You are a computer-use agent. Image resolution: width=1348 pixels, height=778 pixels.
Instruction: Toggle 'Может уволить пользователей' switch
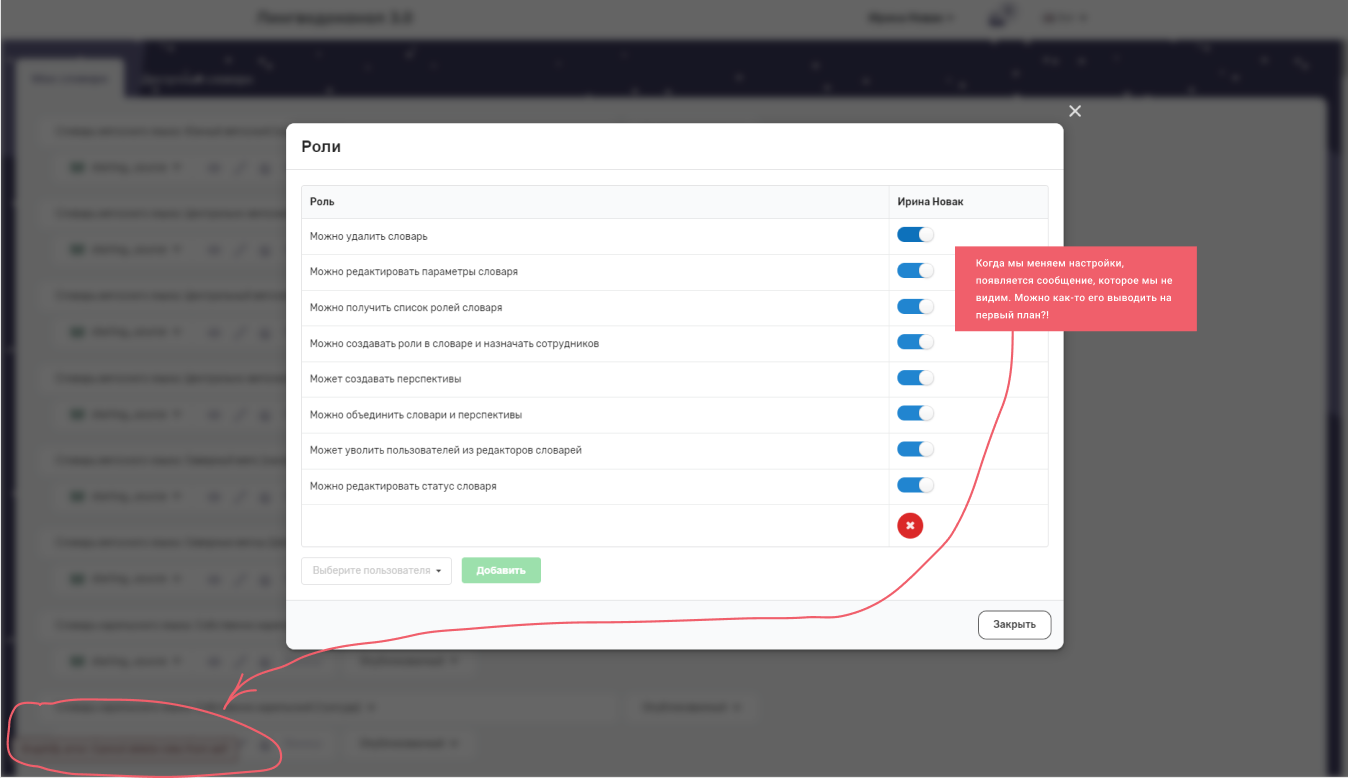pyautogui.click(x=915, y=450)
